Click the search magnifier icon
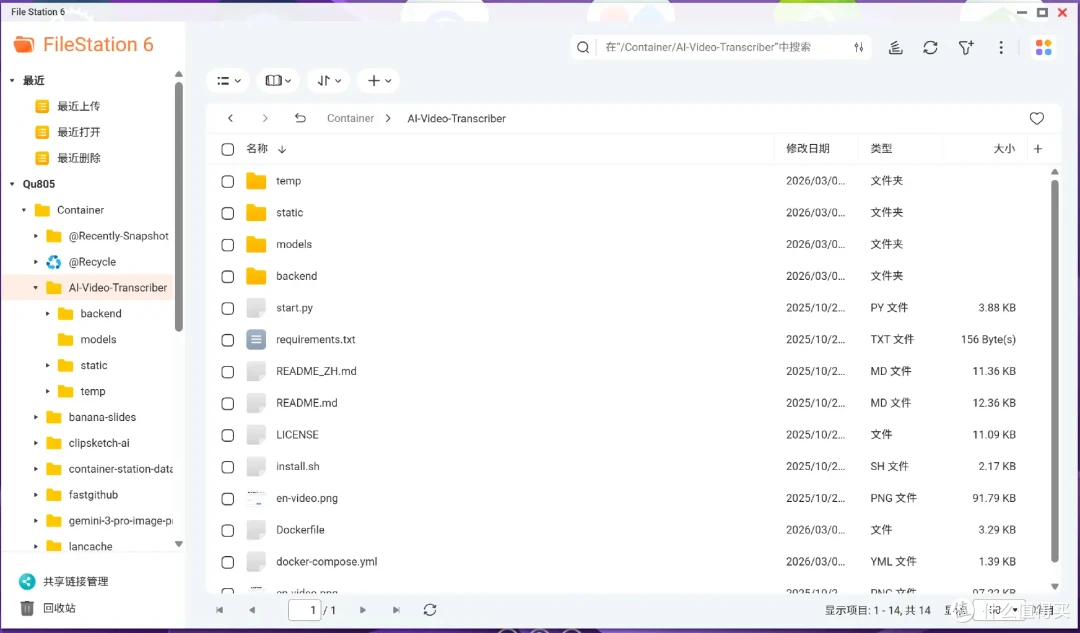 [583, 48]
